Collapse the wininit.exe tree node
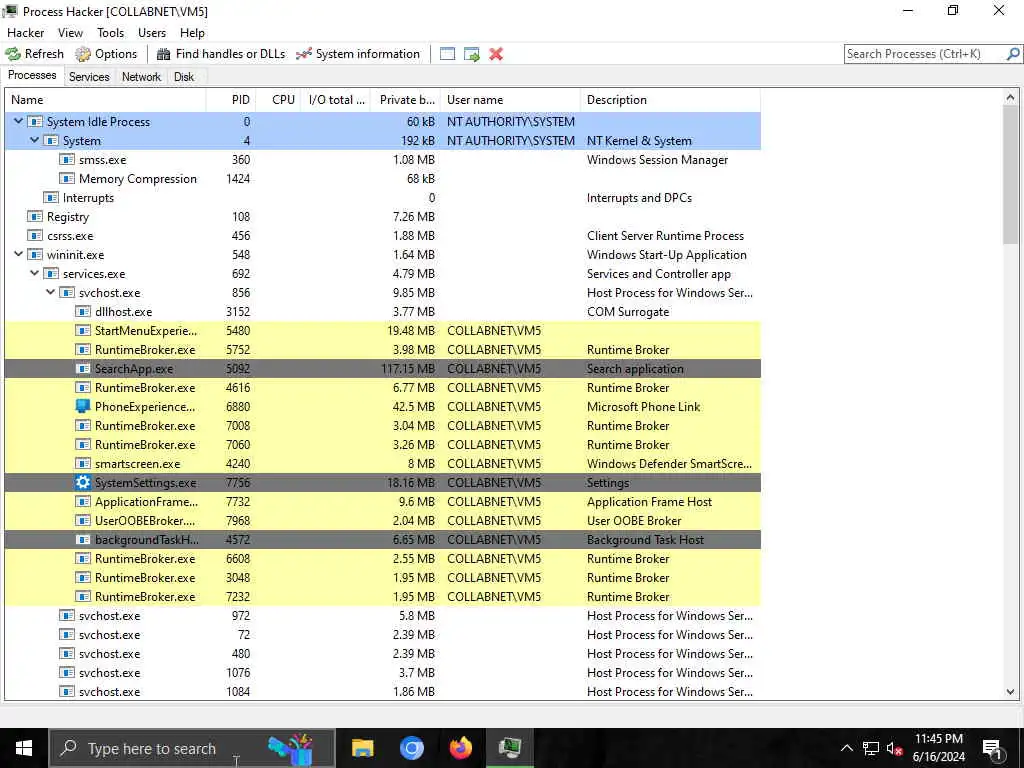The width and height of the screenshot is (1024, 768). [x=18, y=254]
